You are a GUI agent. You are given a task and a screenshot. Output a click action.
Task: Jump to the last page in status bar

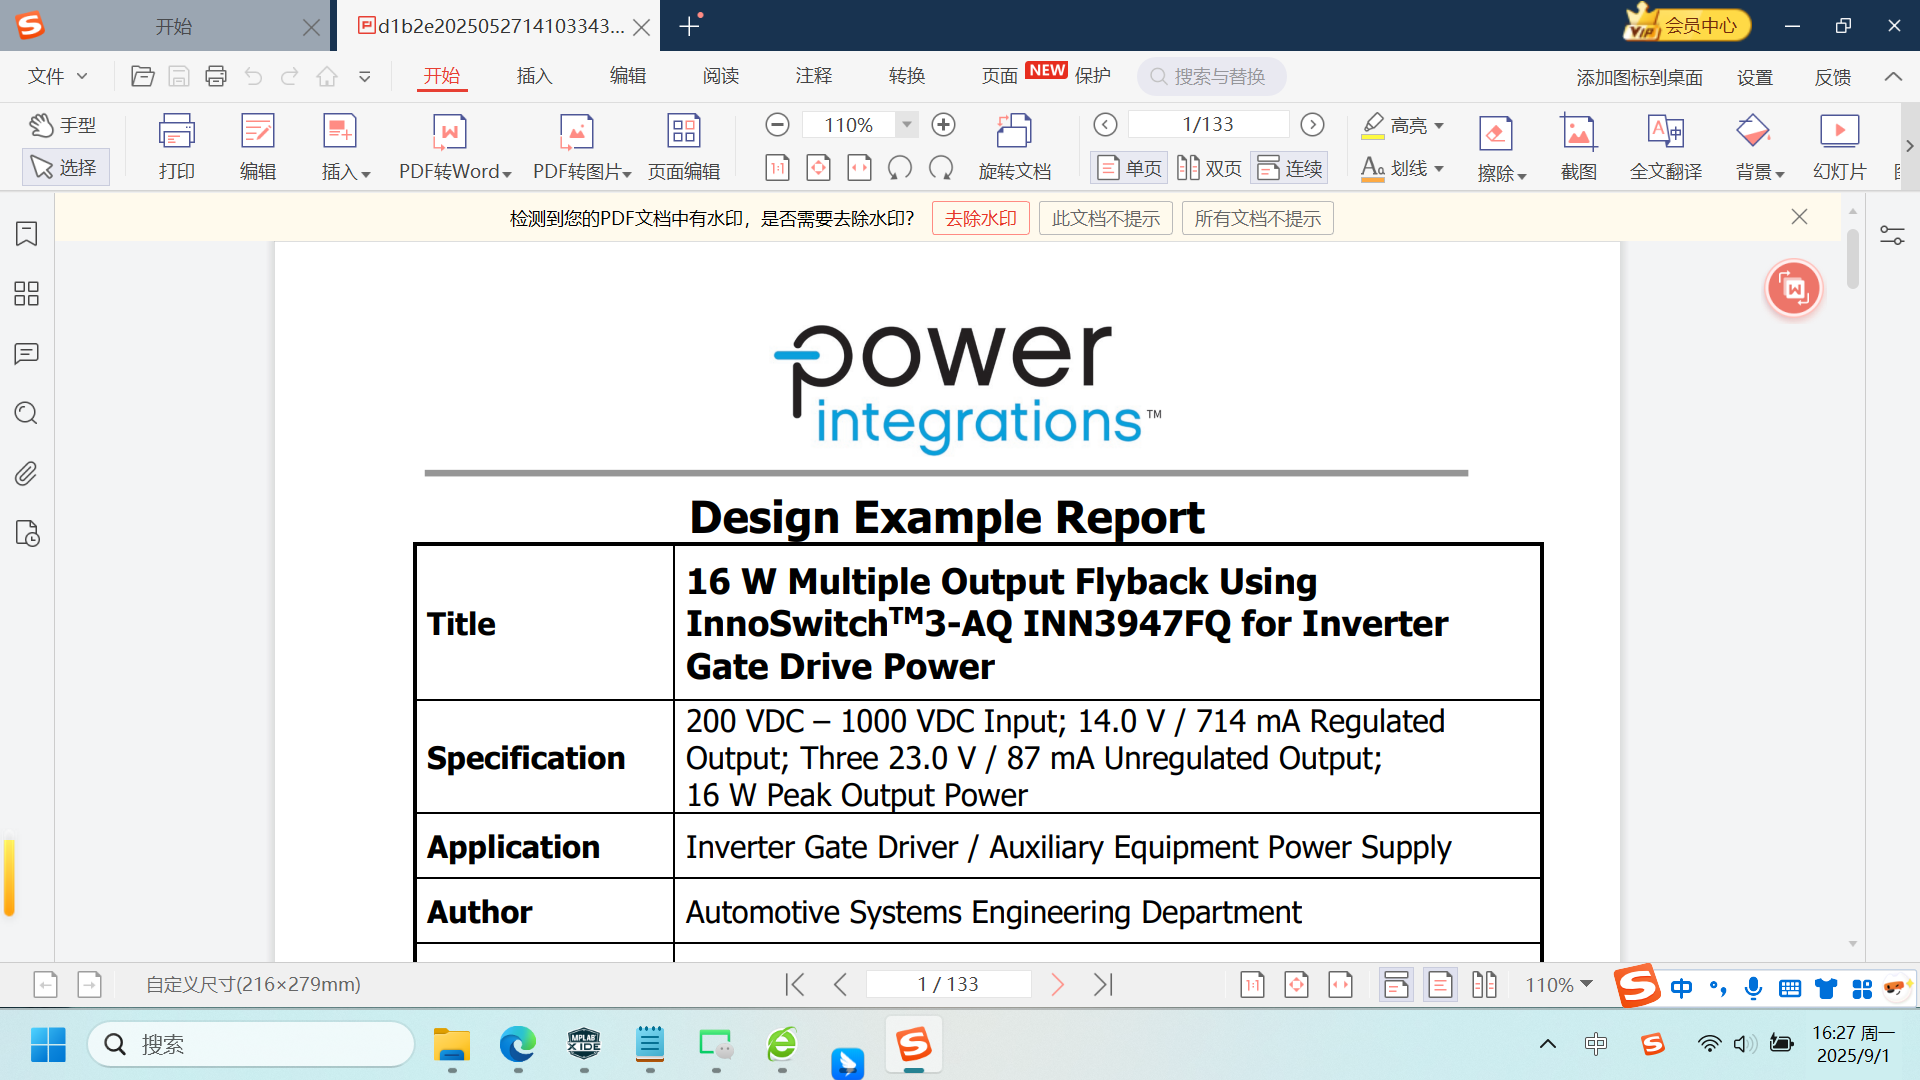1103,985
